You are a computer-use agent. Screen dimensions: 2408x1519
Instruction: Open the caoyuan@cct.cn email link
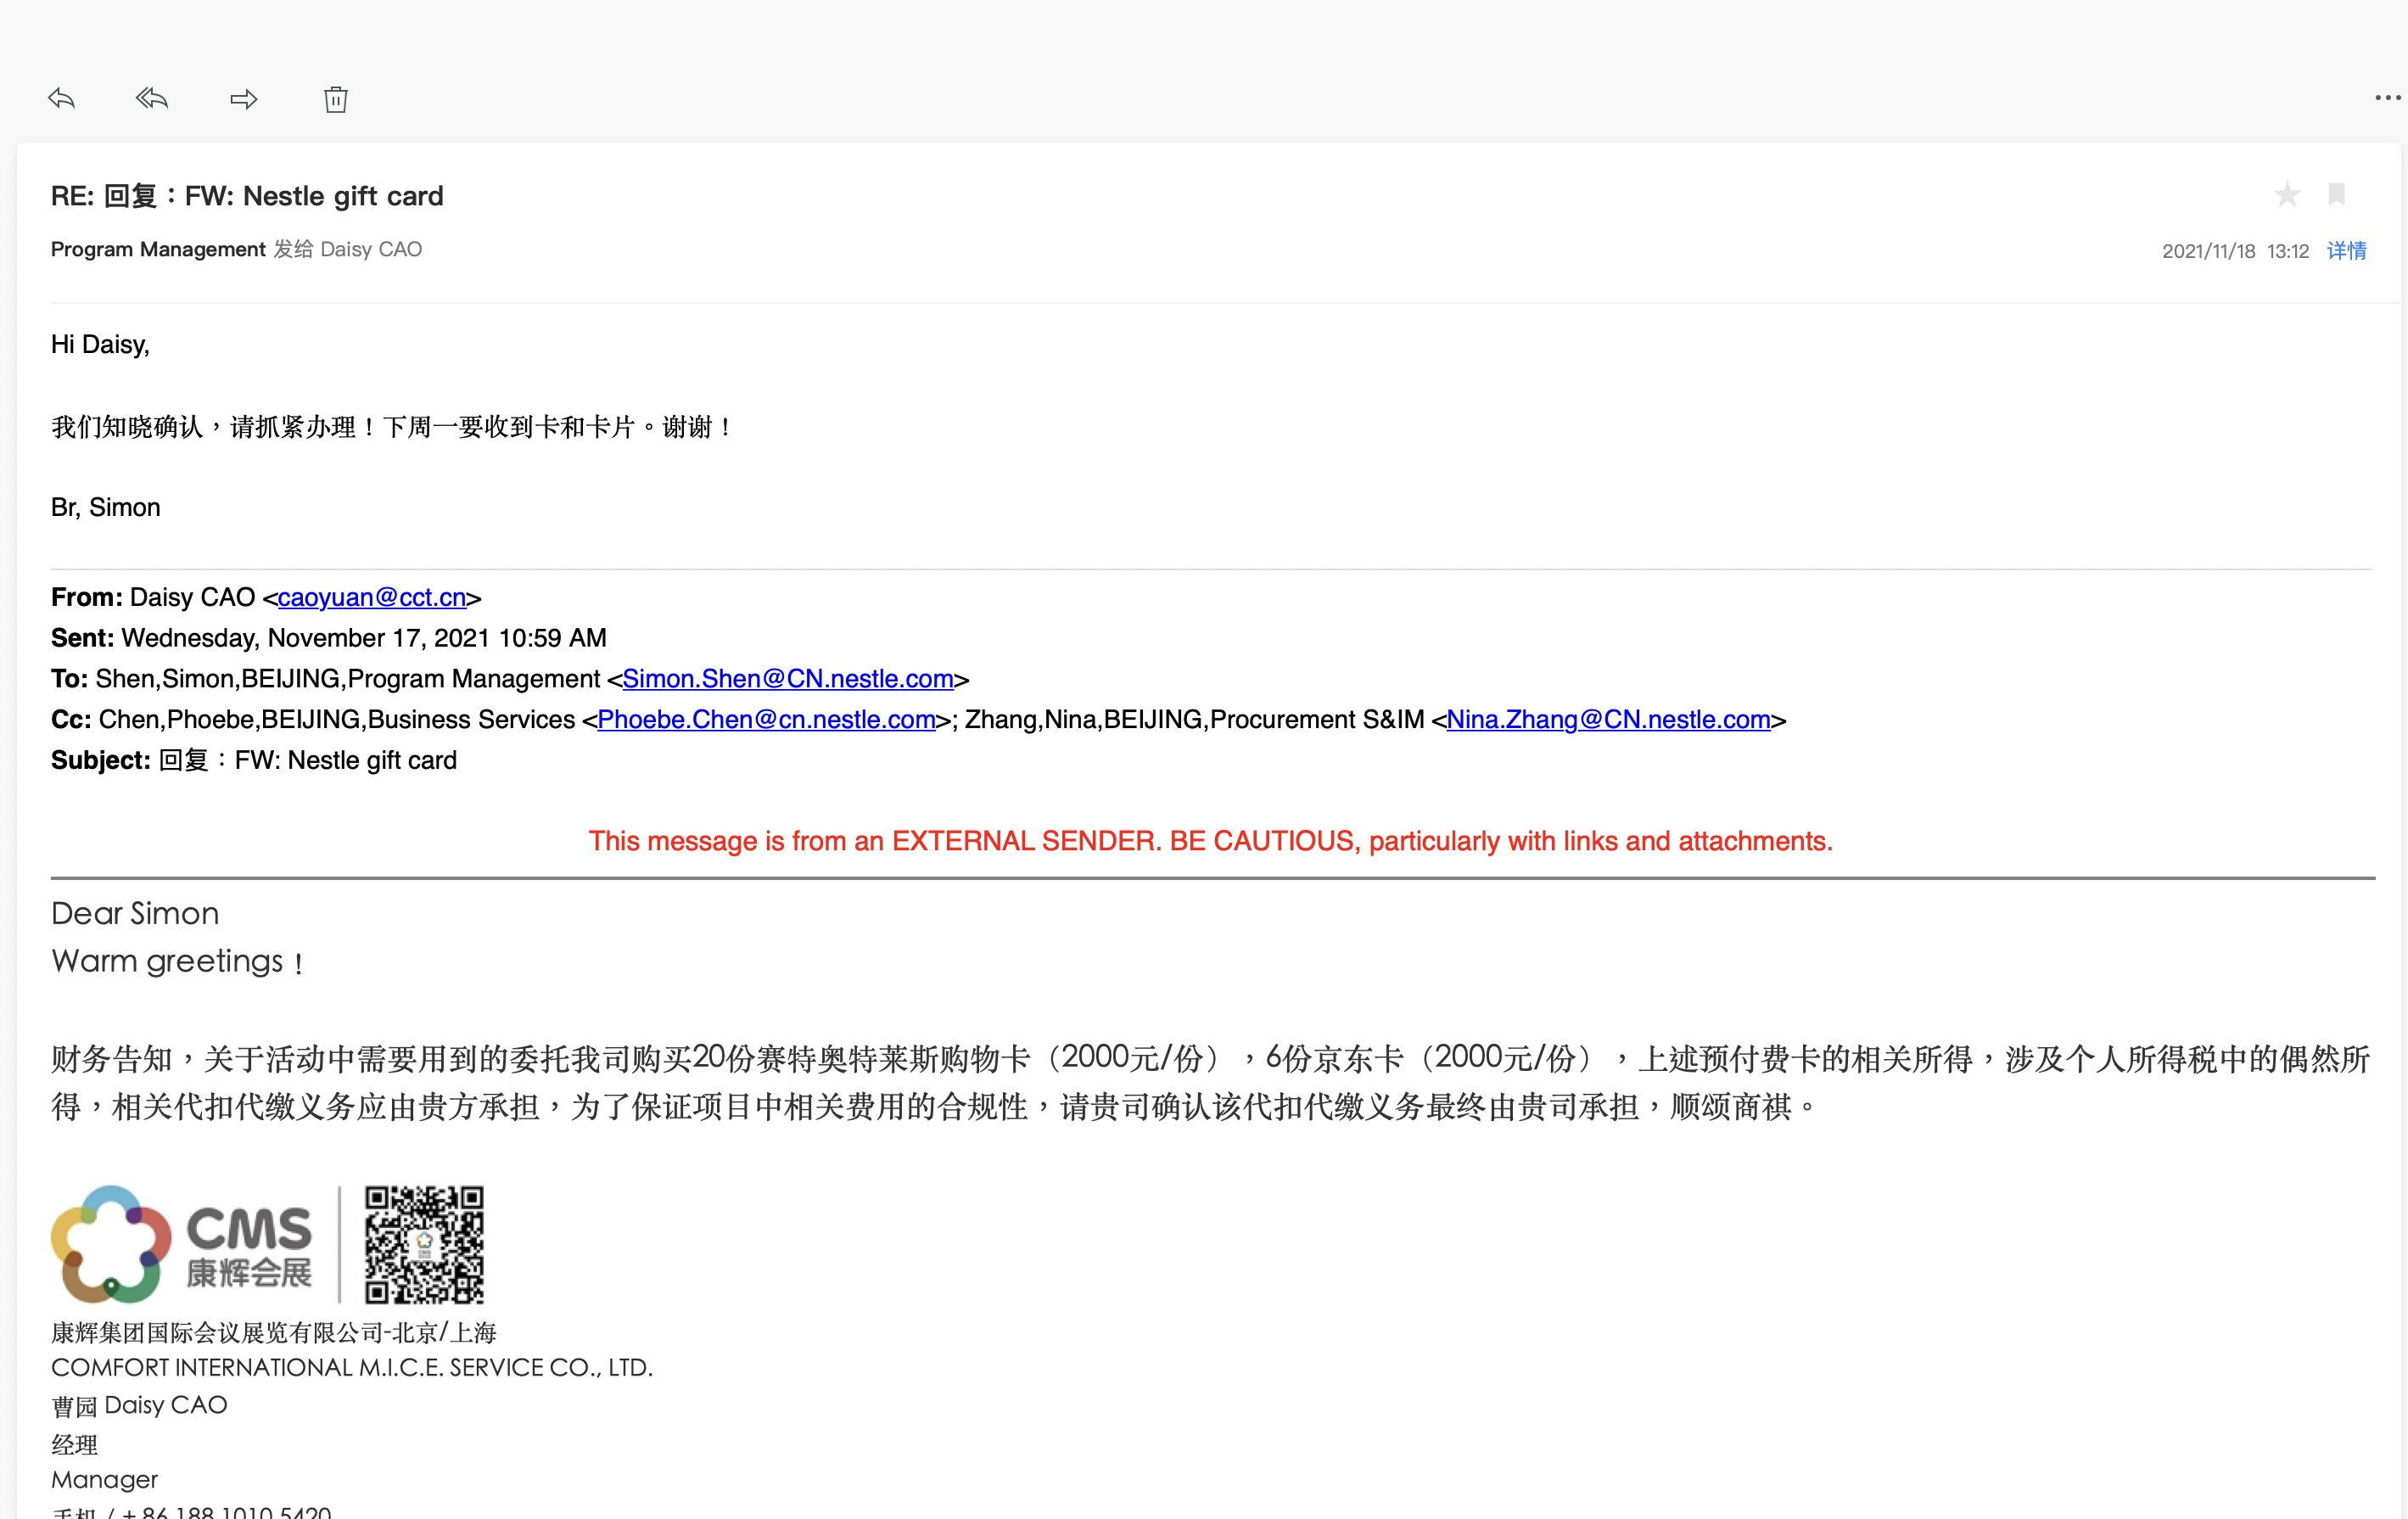372,597
